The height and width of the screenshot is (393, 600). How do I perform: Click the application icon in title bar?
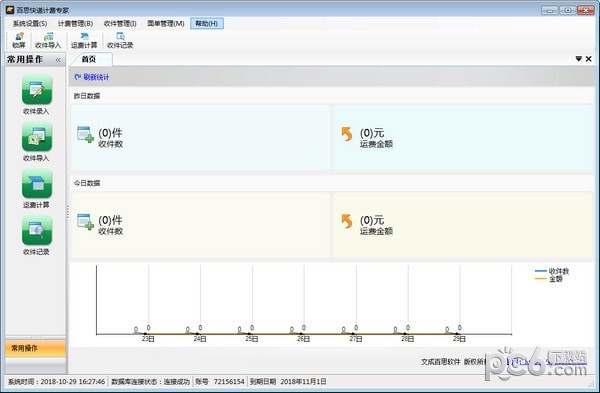coord(10,10)
